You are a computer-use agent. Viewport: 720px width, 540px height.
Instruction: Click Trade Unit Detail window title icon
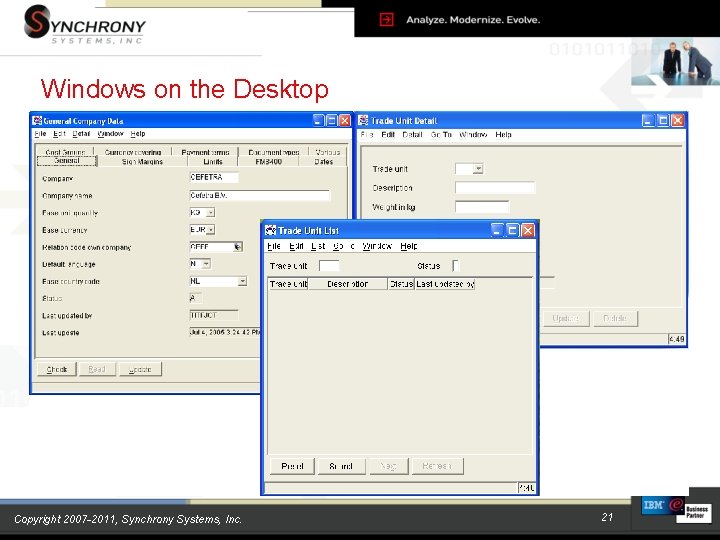tap(363, 120)
